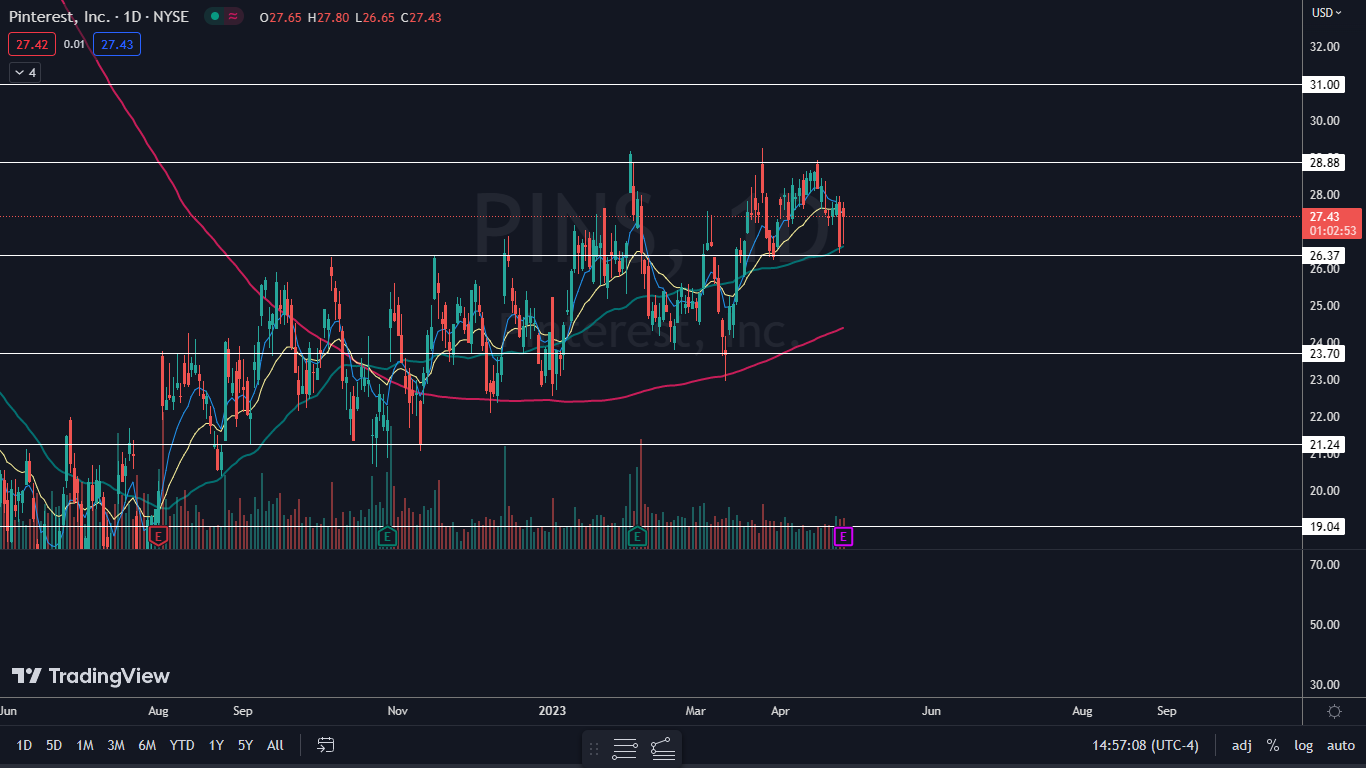Viewport: 1366px width, 768px height.
Task: Click the blue 27.43 buy price button
Action: tap(117, 44)
